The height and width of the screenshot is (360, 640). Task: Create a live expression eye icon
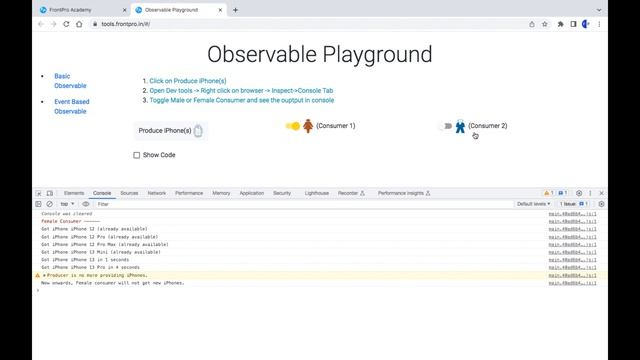(x=86, y=204)
